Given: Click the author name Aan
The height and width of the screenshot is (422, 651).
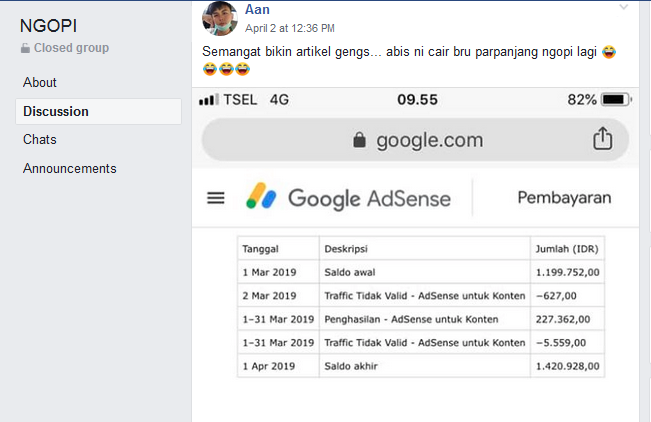Looking at the screenshot, I should click(x=257, y=9).
